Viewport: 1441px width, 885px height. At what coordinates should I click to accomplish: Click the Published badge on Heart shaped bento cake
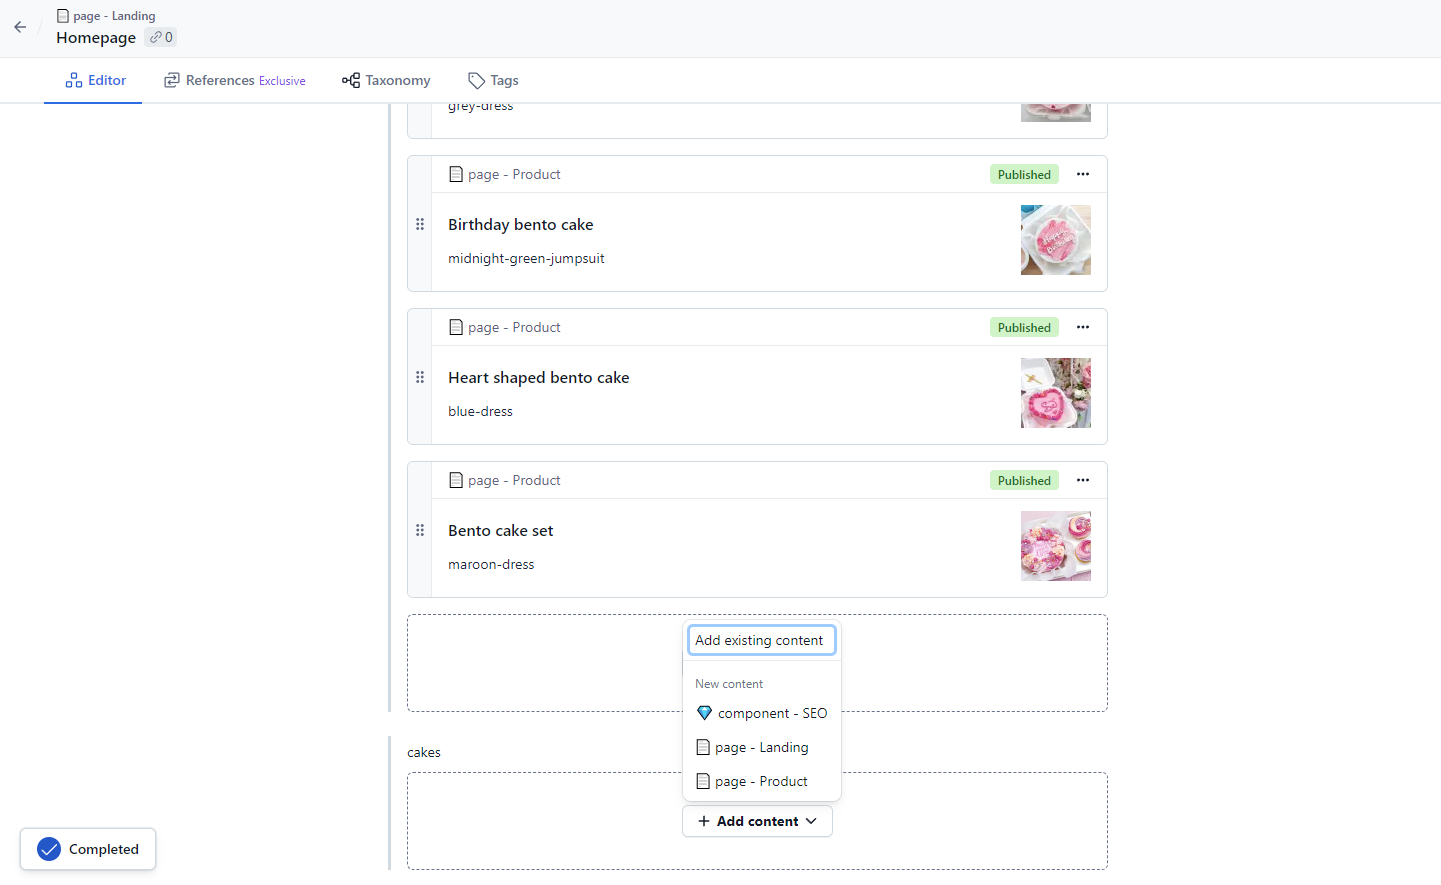pyautogui.click(x=1024, y=327)
